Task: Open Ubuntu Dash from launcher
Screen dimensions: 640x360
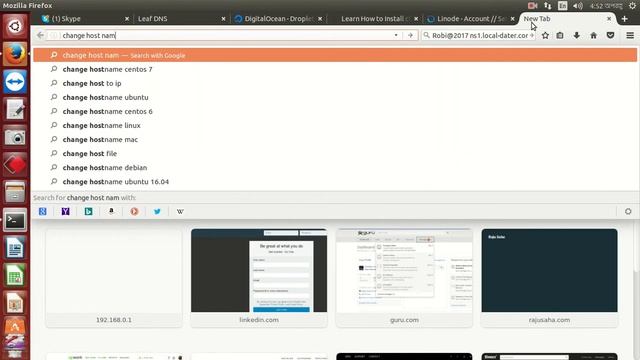Action: [x=15, y=27]
